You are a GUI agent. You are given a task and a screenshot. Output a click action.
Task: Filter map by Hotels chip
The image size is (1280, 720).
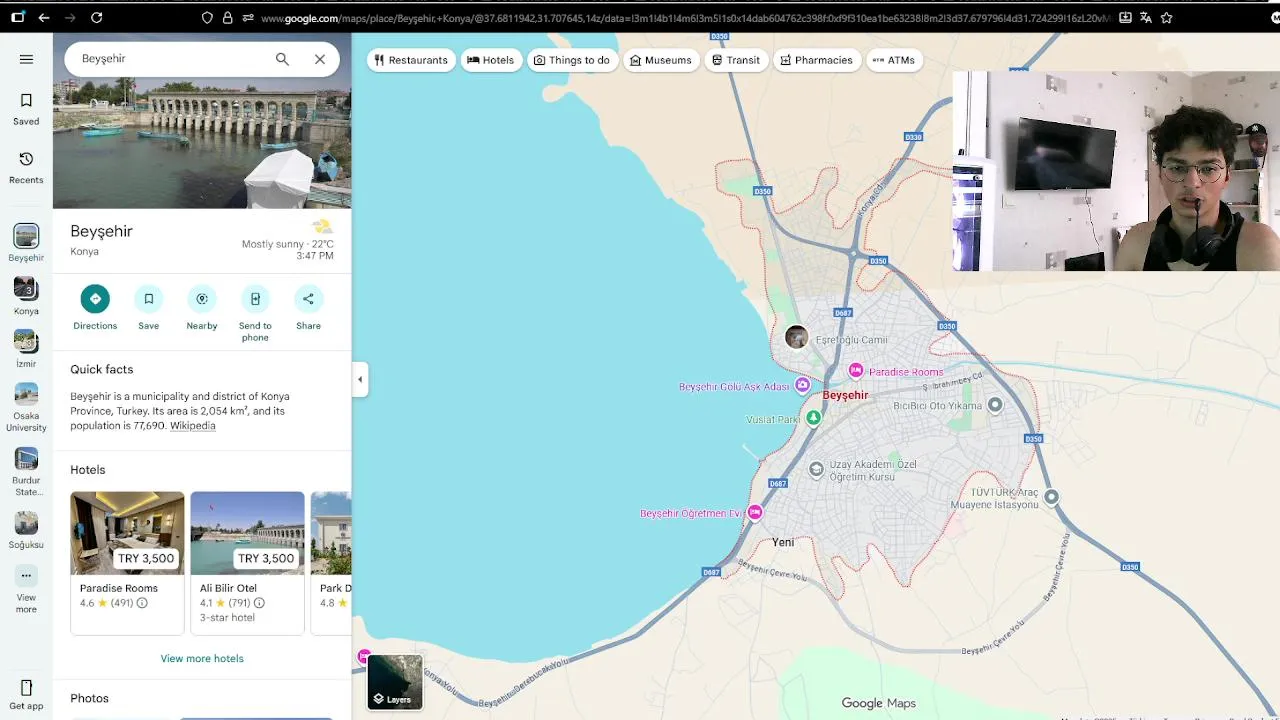[490, 60]
